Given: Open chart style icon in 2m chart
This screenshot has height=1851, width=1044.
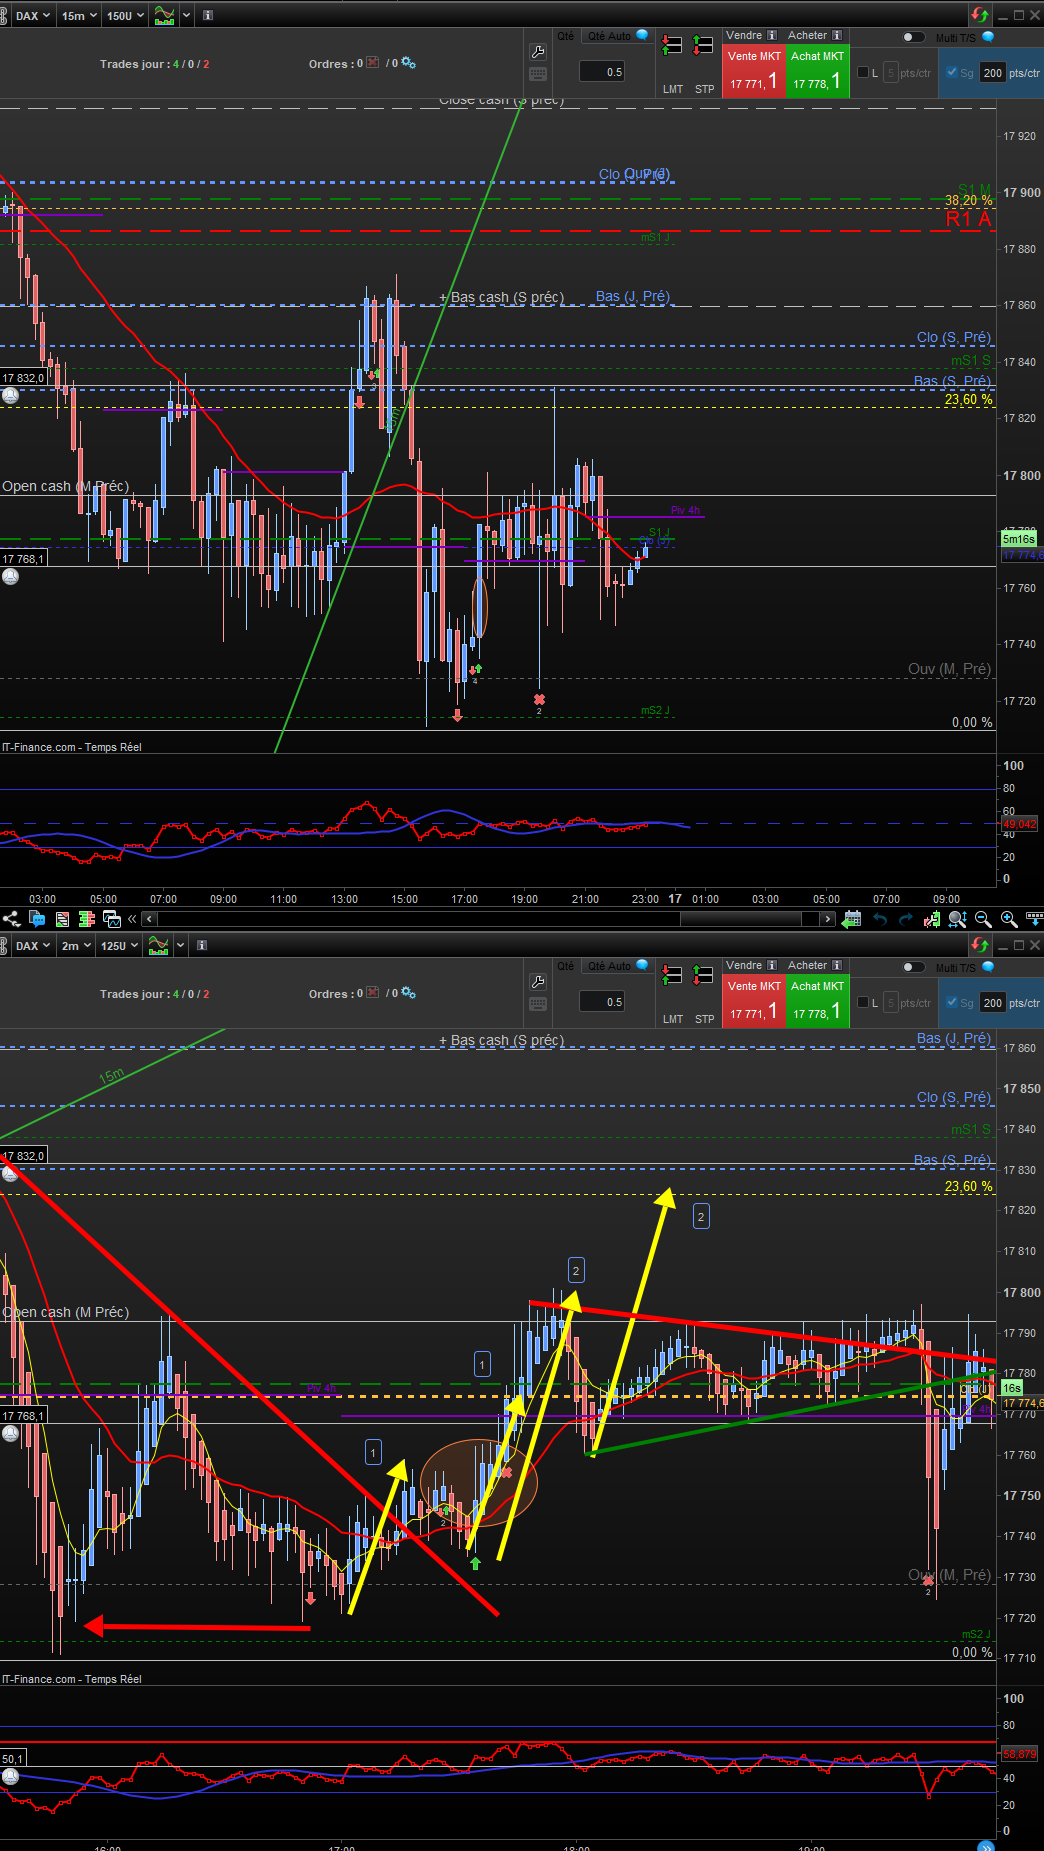Looking at the screenshot, I should pos(158,945).
